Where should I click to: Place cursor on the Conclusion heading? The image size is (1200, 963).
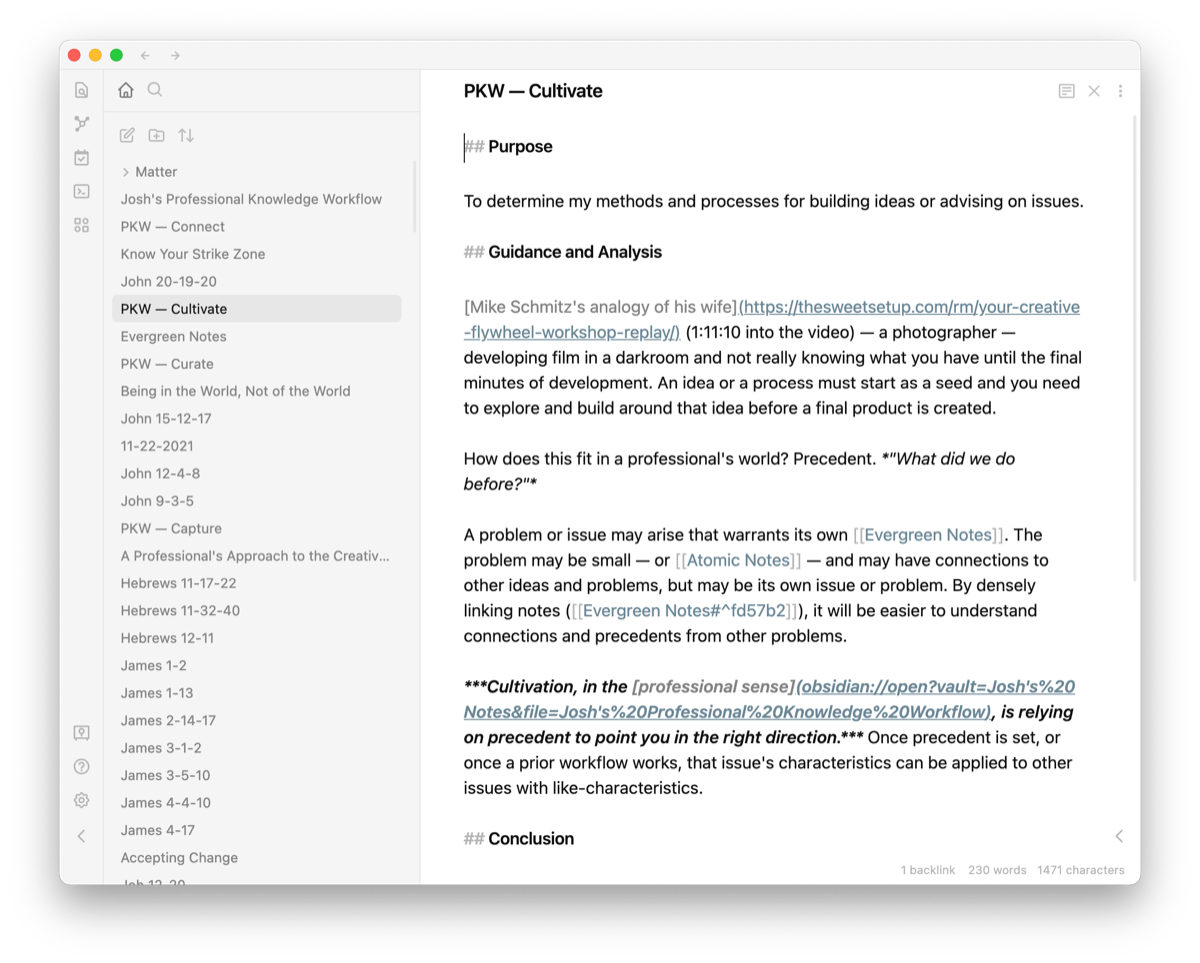pos(531,839)
